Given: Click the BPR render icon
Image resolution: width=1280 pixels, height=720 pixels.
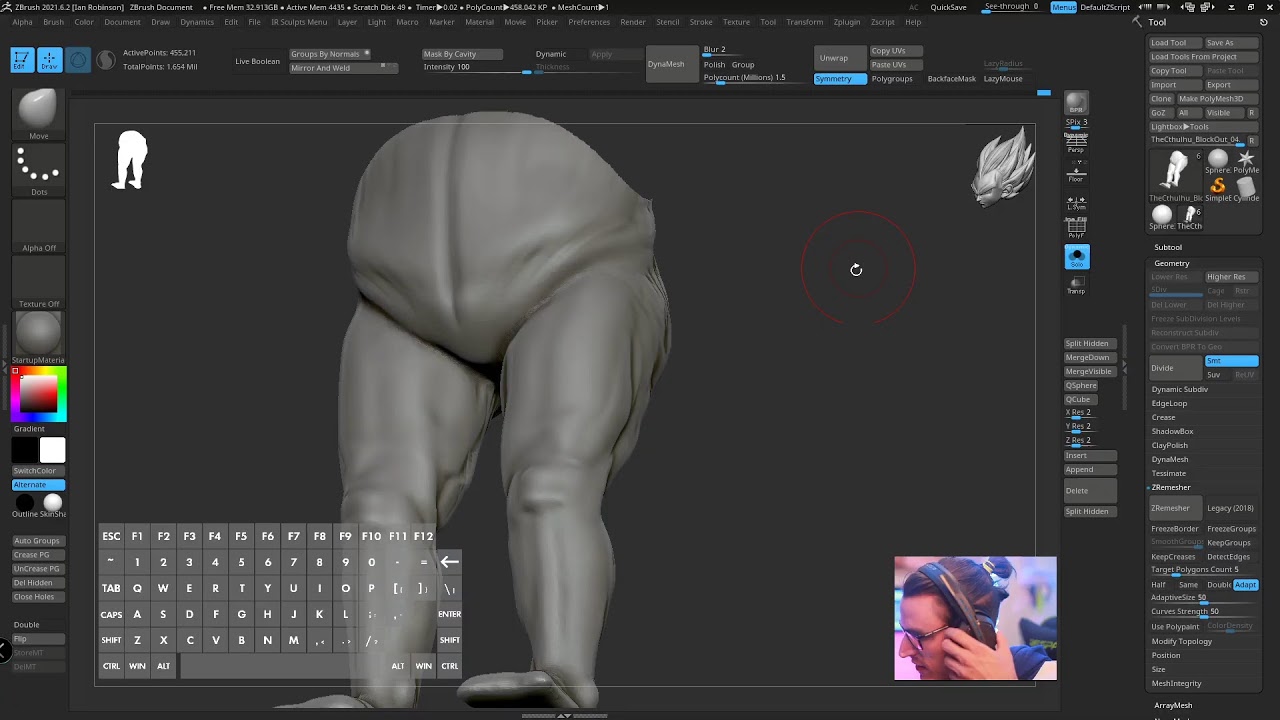Looking at the screenshot, I should [x=1076, y=104].
